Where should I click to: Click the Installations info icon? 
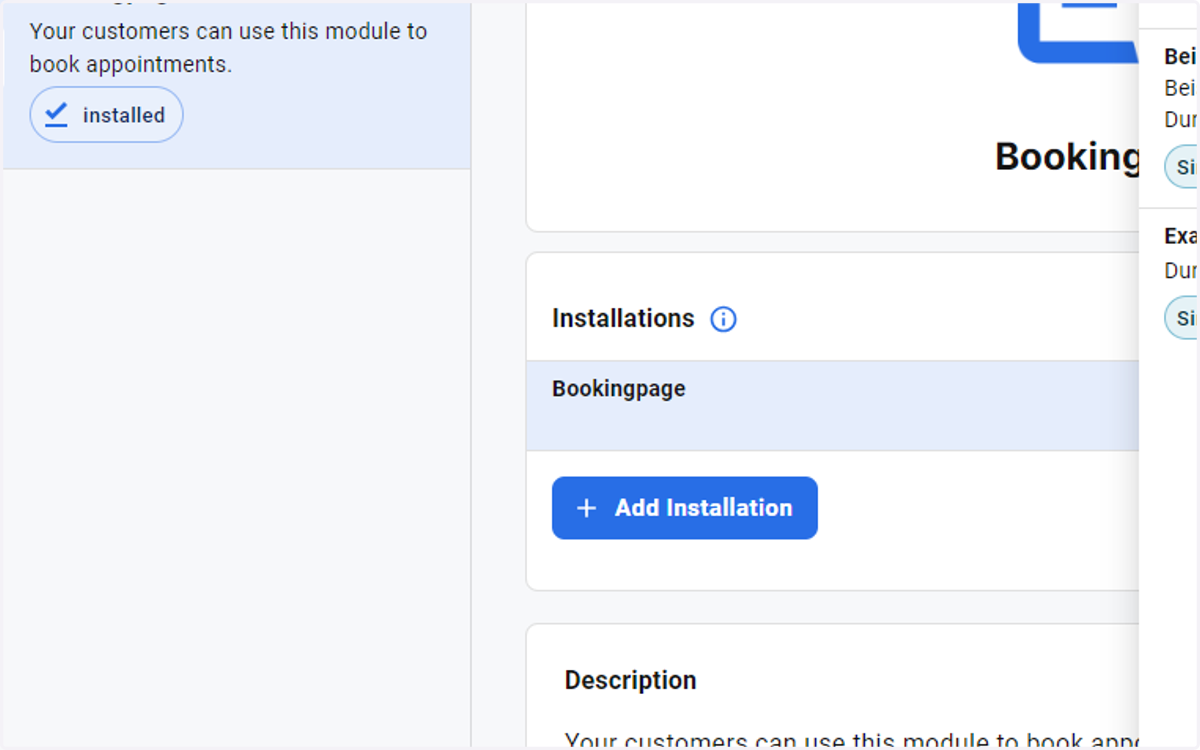(x=723, y=319)
